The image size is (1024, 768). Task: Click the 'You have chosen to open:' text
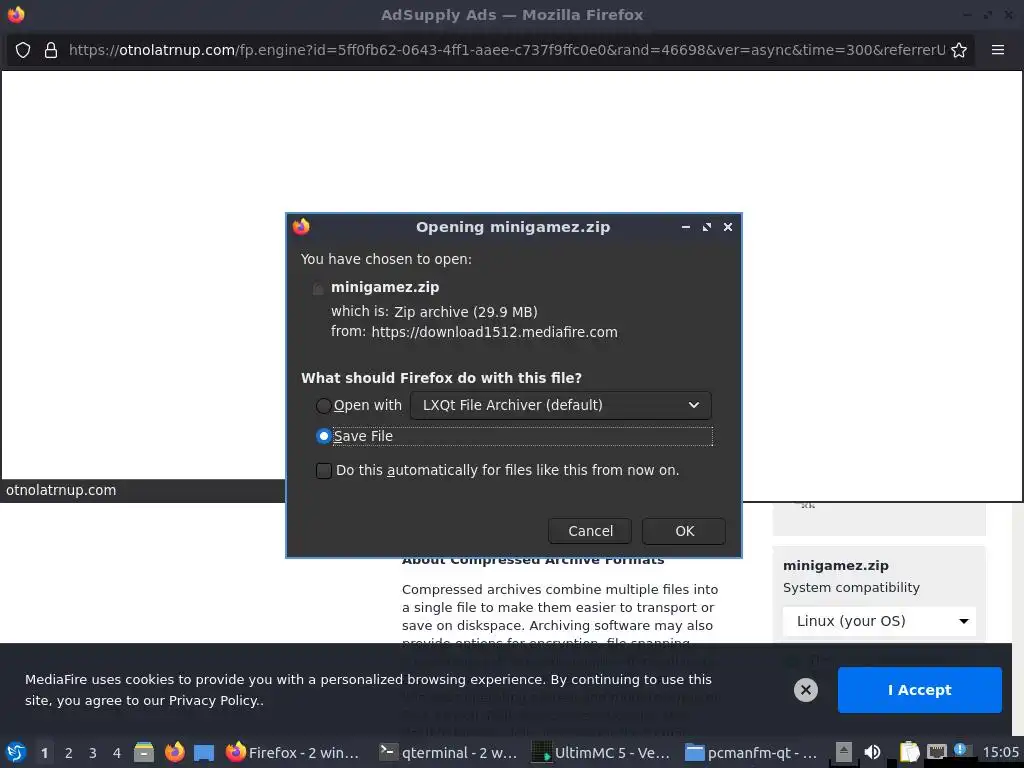pyautogui.click(x=386, y=259)
